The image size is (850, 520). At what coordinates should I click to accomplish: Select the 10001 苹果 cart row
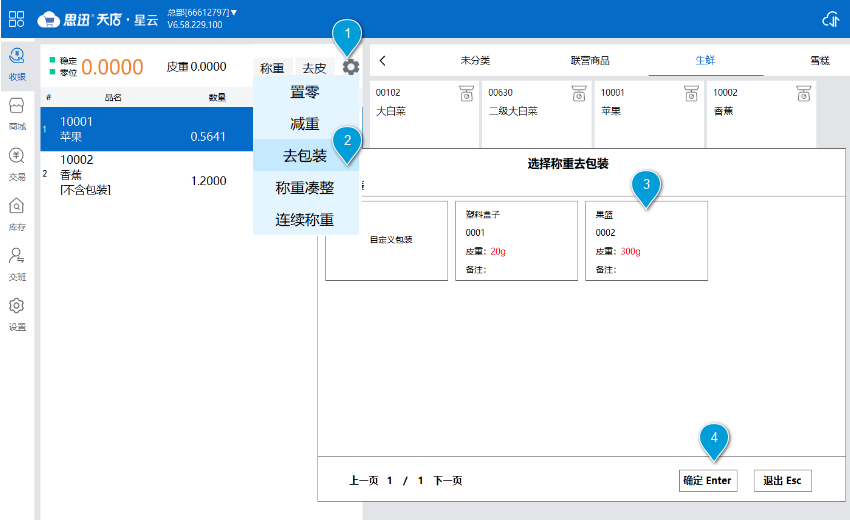click(x=146, y=129)
